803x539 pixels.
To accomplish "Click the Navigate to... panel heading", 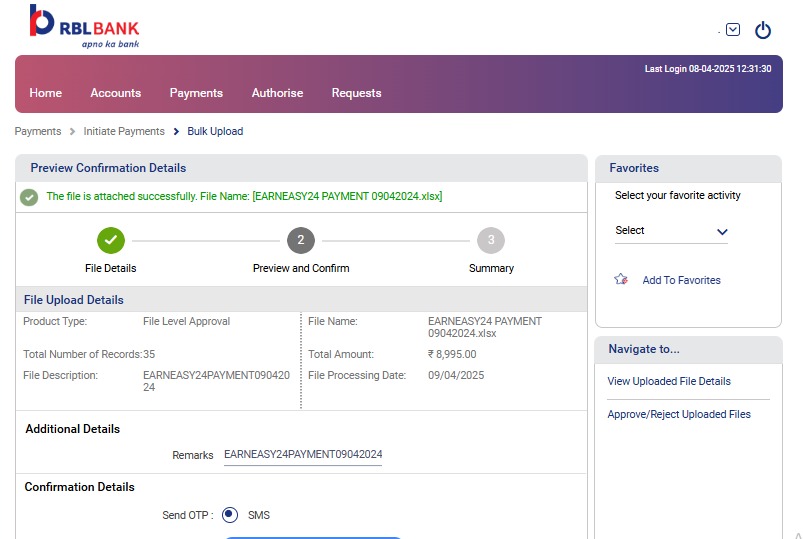I will click(644, 349).
